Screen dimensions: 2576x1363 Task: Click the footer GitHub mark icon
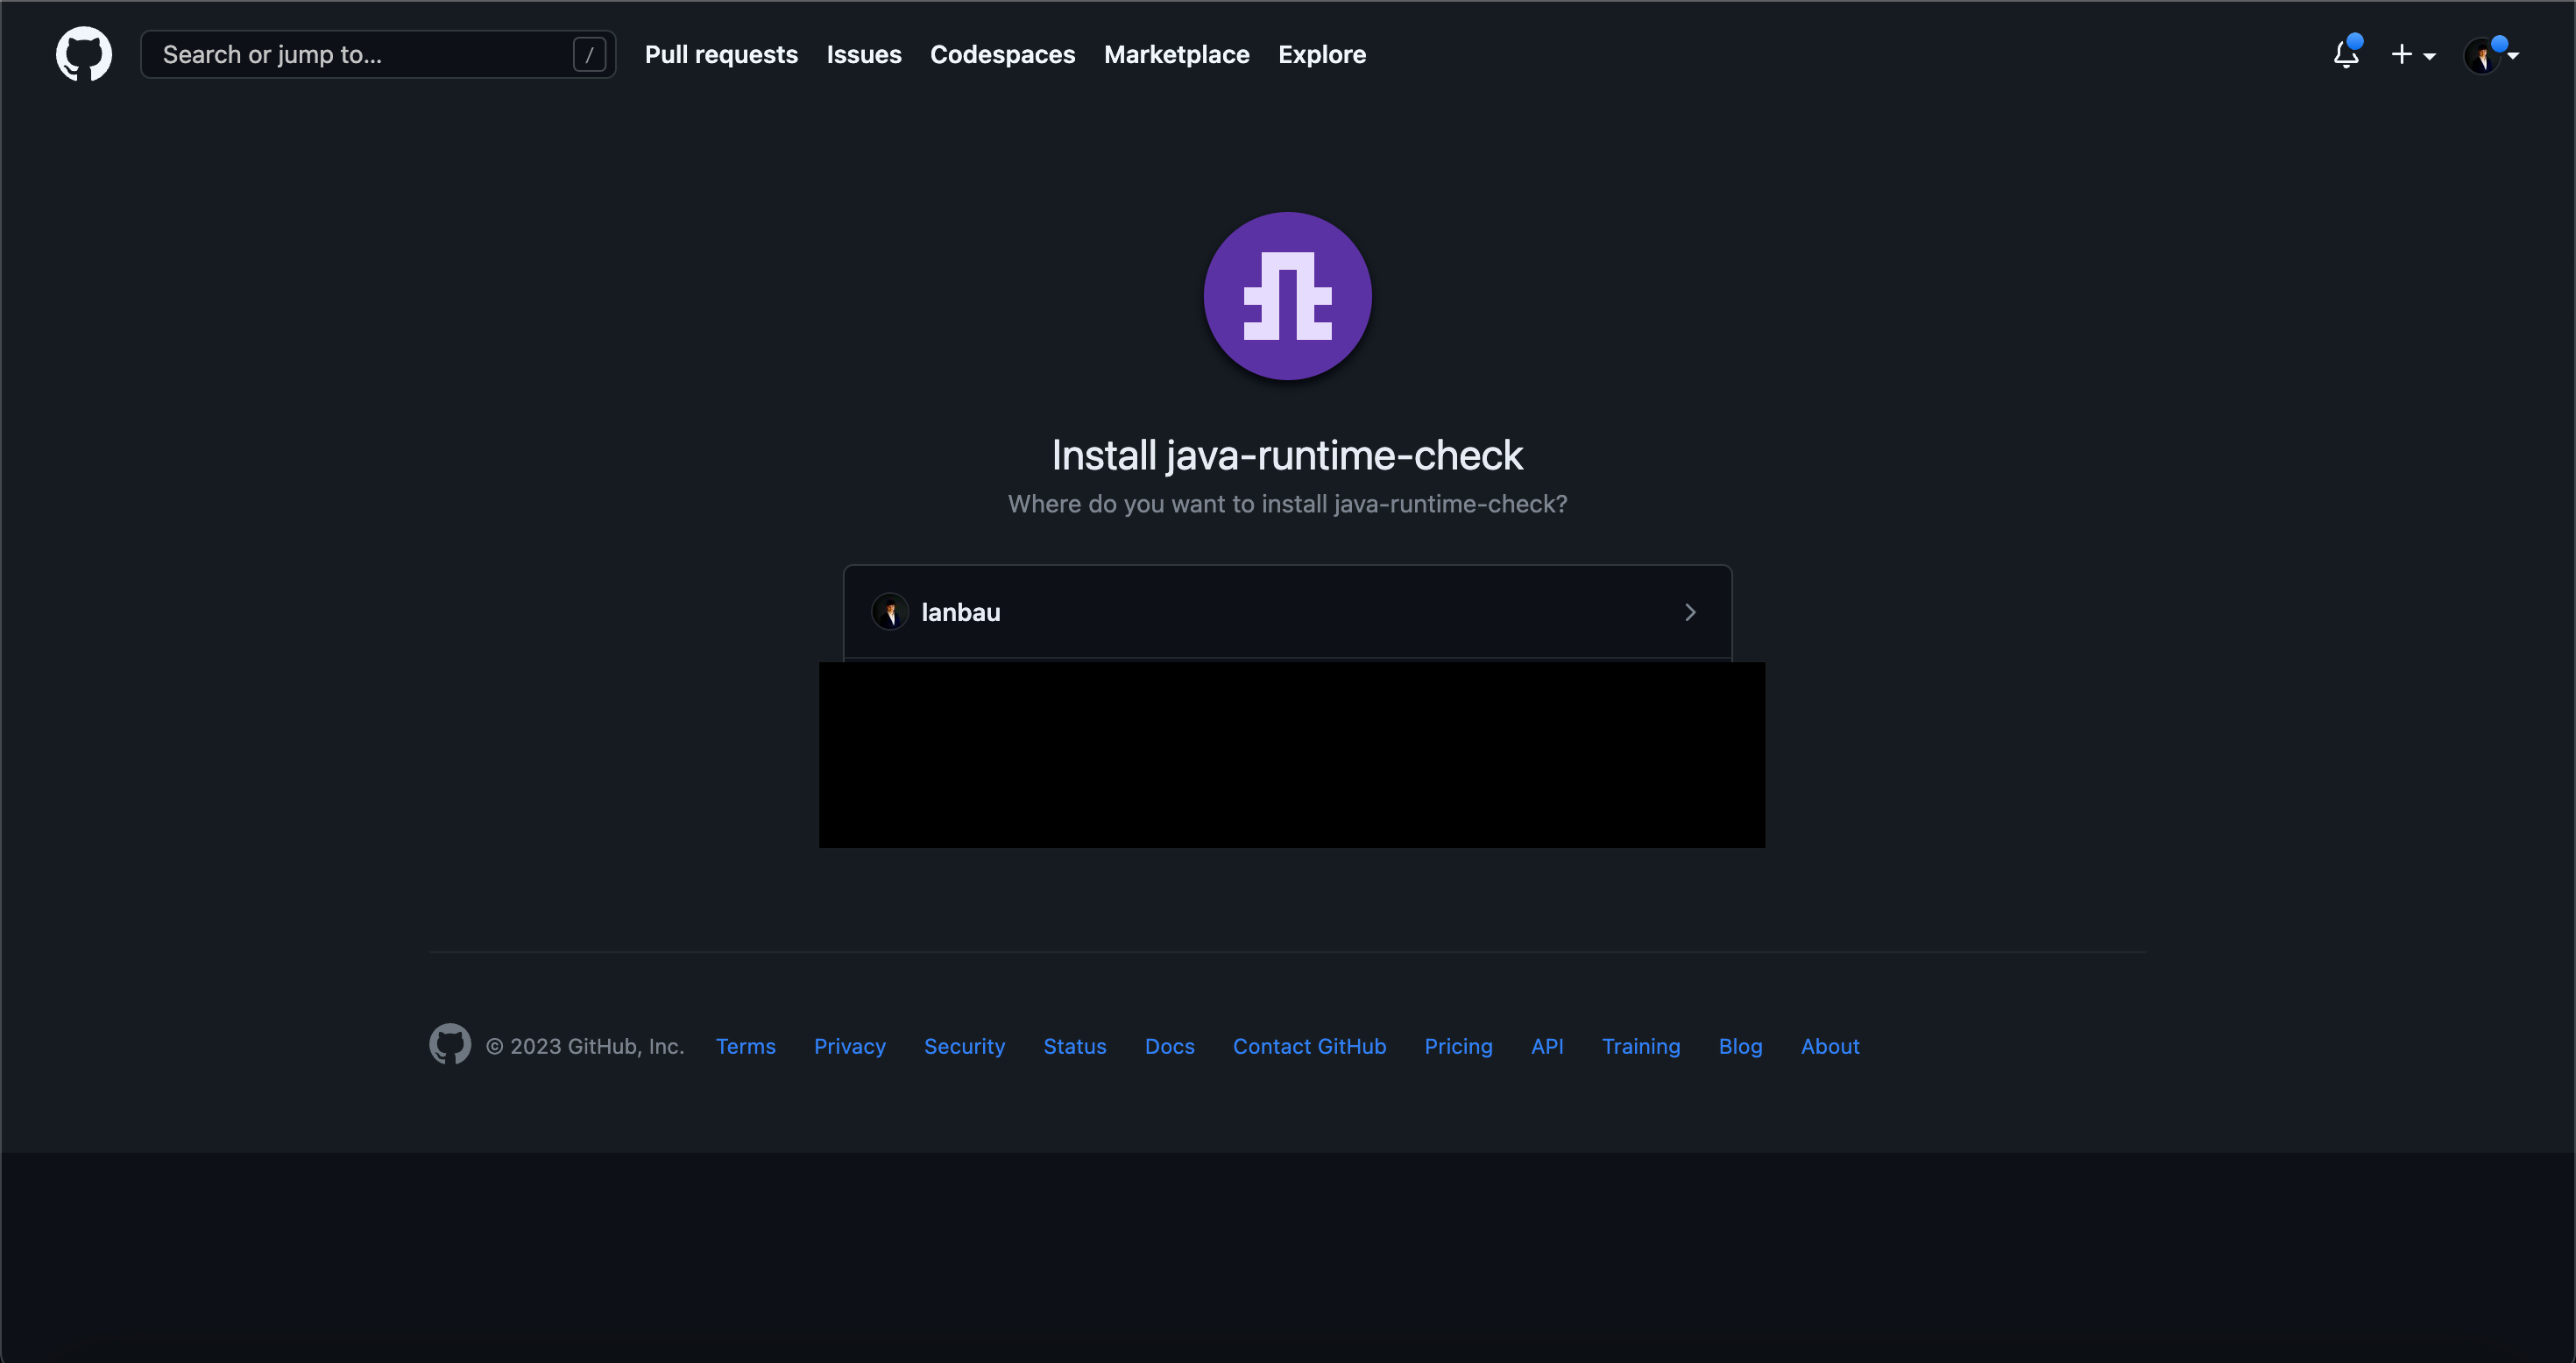450,1044
